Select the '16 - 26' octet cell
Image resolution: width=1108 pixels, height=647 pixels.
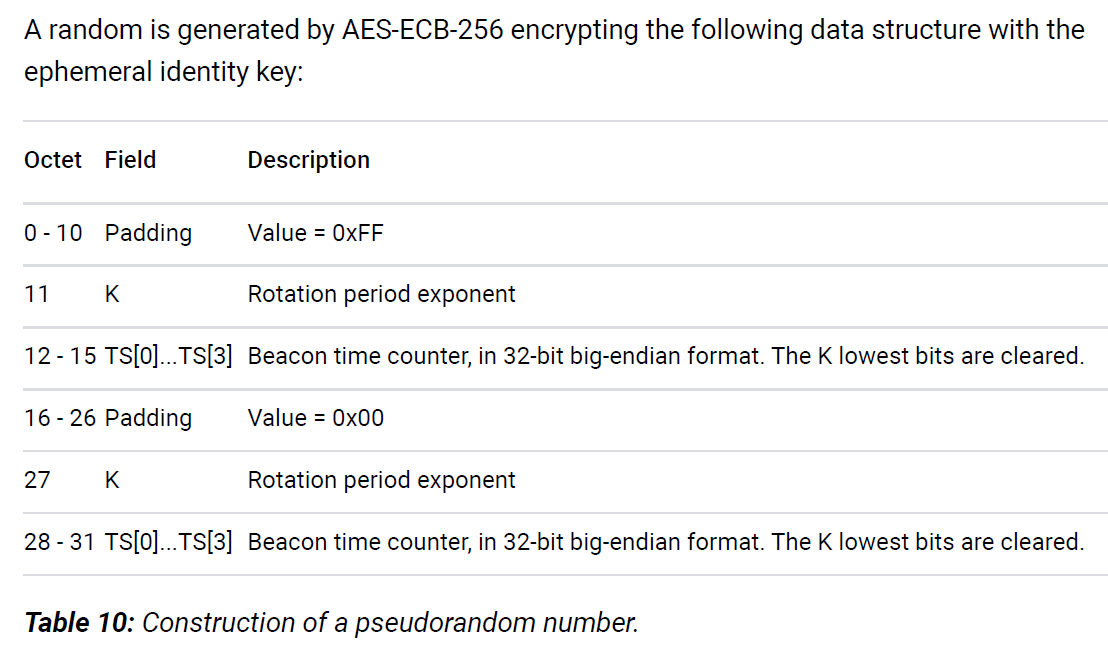click(60, 418)
